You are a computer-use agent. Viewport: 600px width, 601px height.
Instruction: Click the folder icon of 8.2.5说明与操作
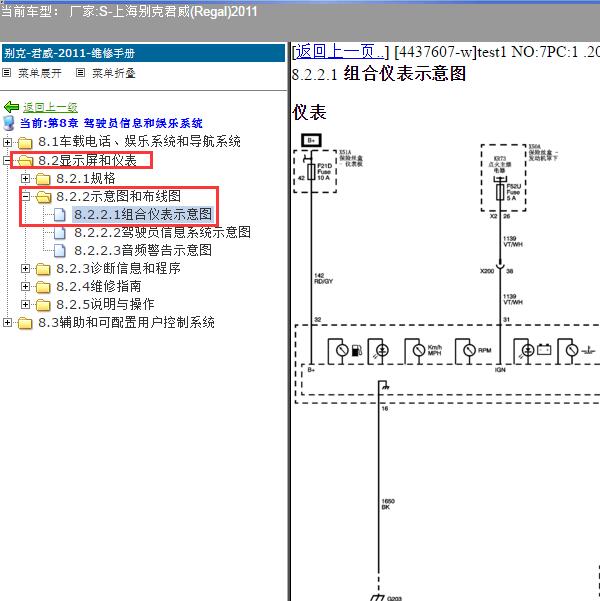point(43,305)
